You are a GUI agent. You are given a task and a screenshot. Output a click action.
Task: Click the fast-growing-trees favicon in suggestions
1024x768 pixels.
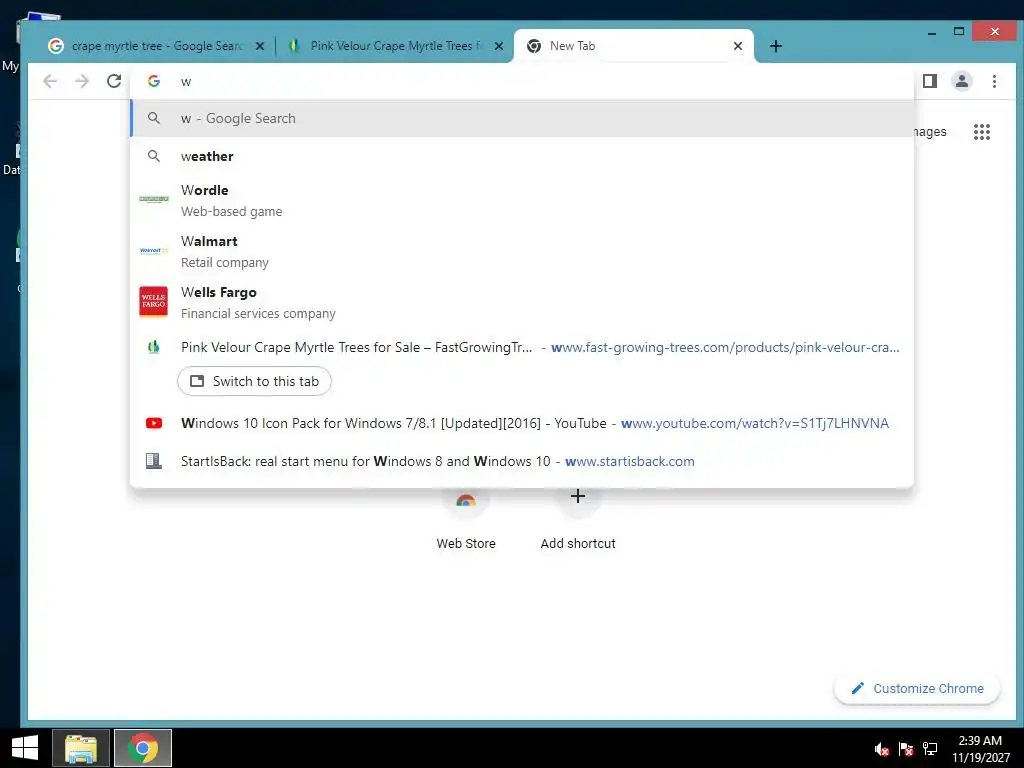(153, 347)
